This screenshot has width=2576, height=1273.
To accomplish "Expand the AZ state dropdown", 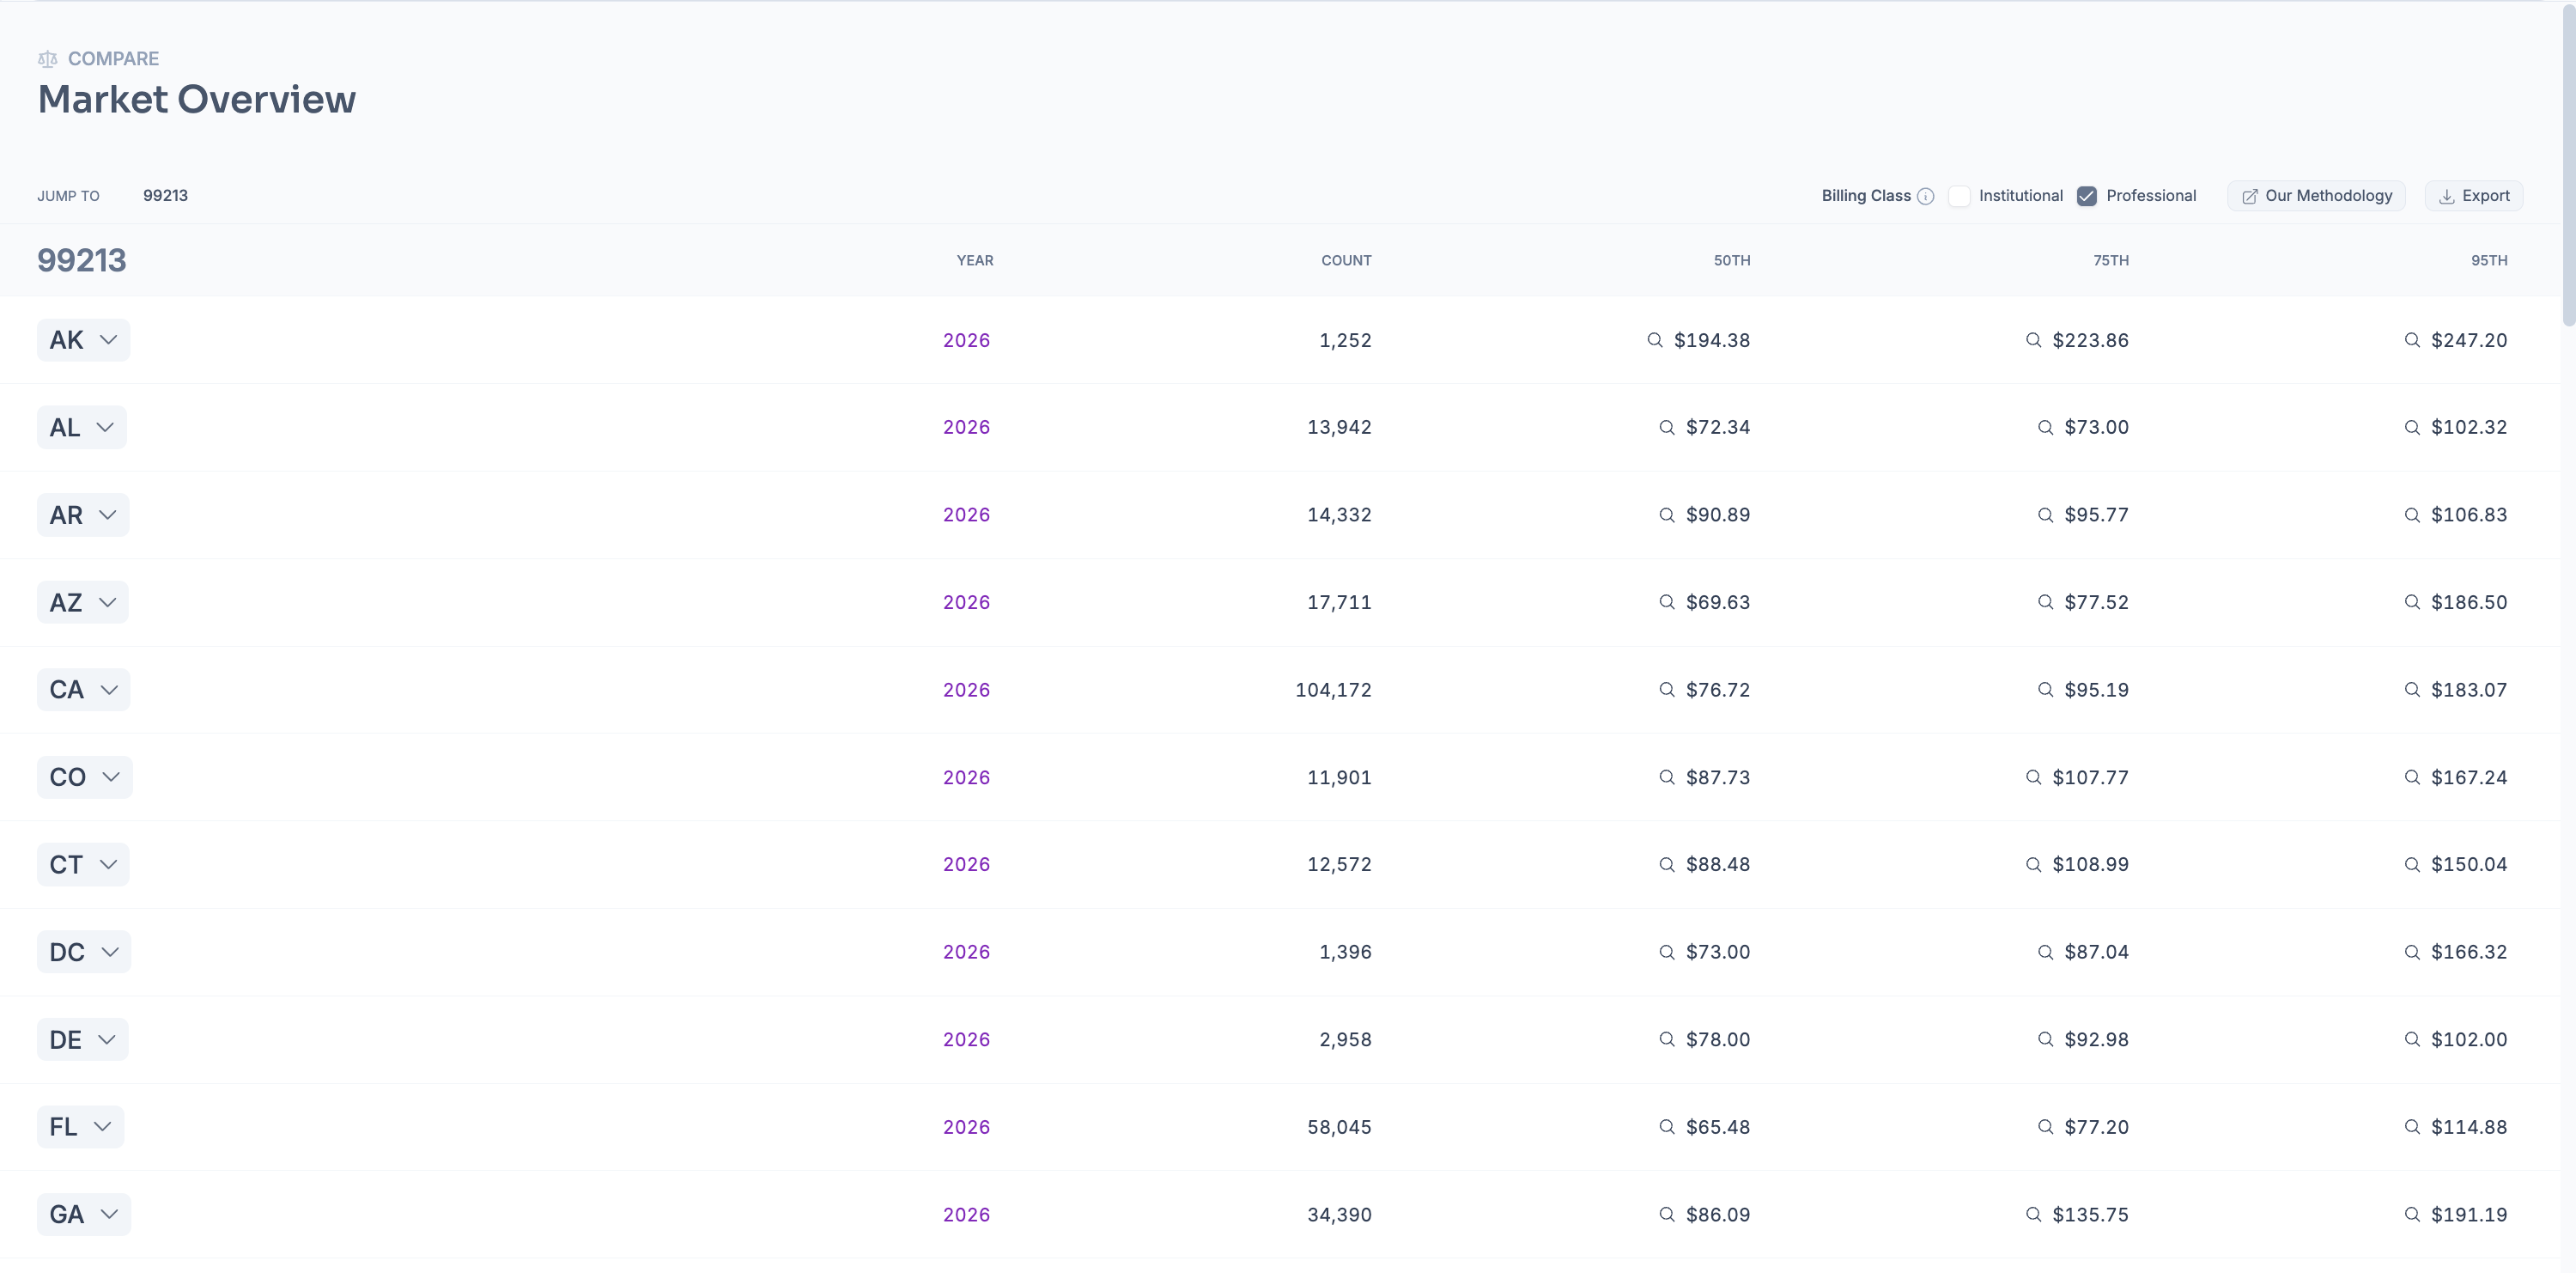I will coord(83,602).
